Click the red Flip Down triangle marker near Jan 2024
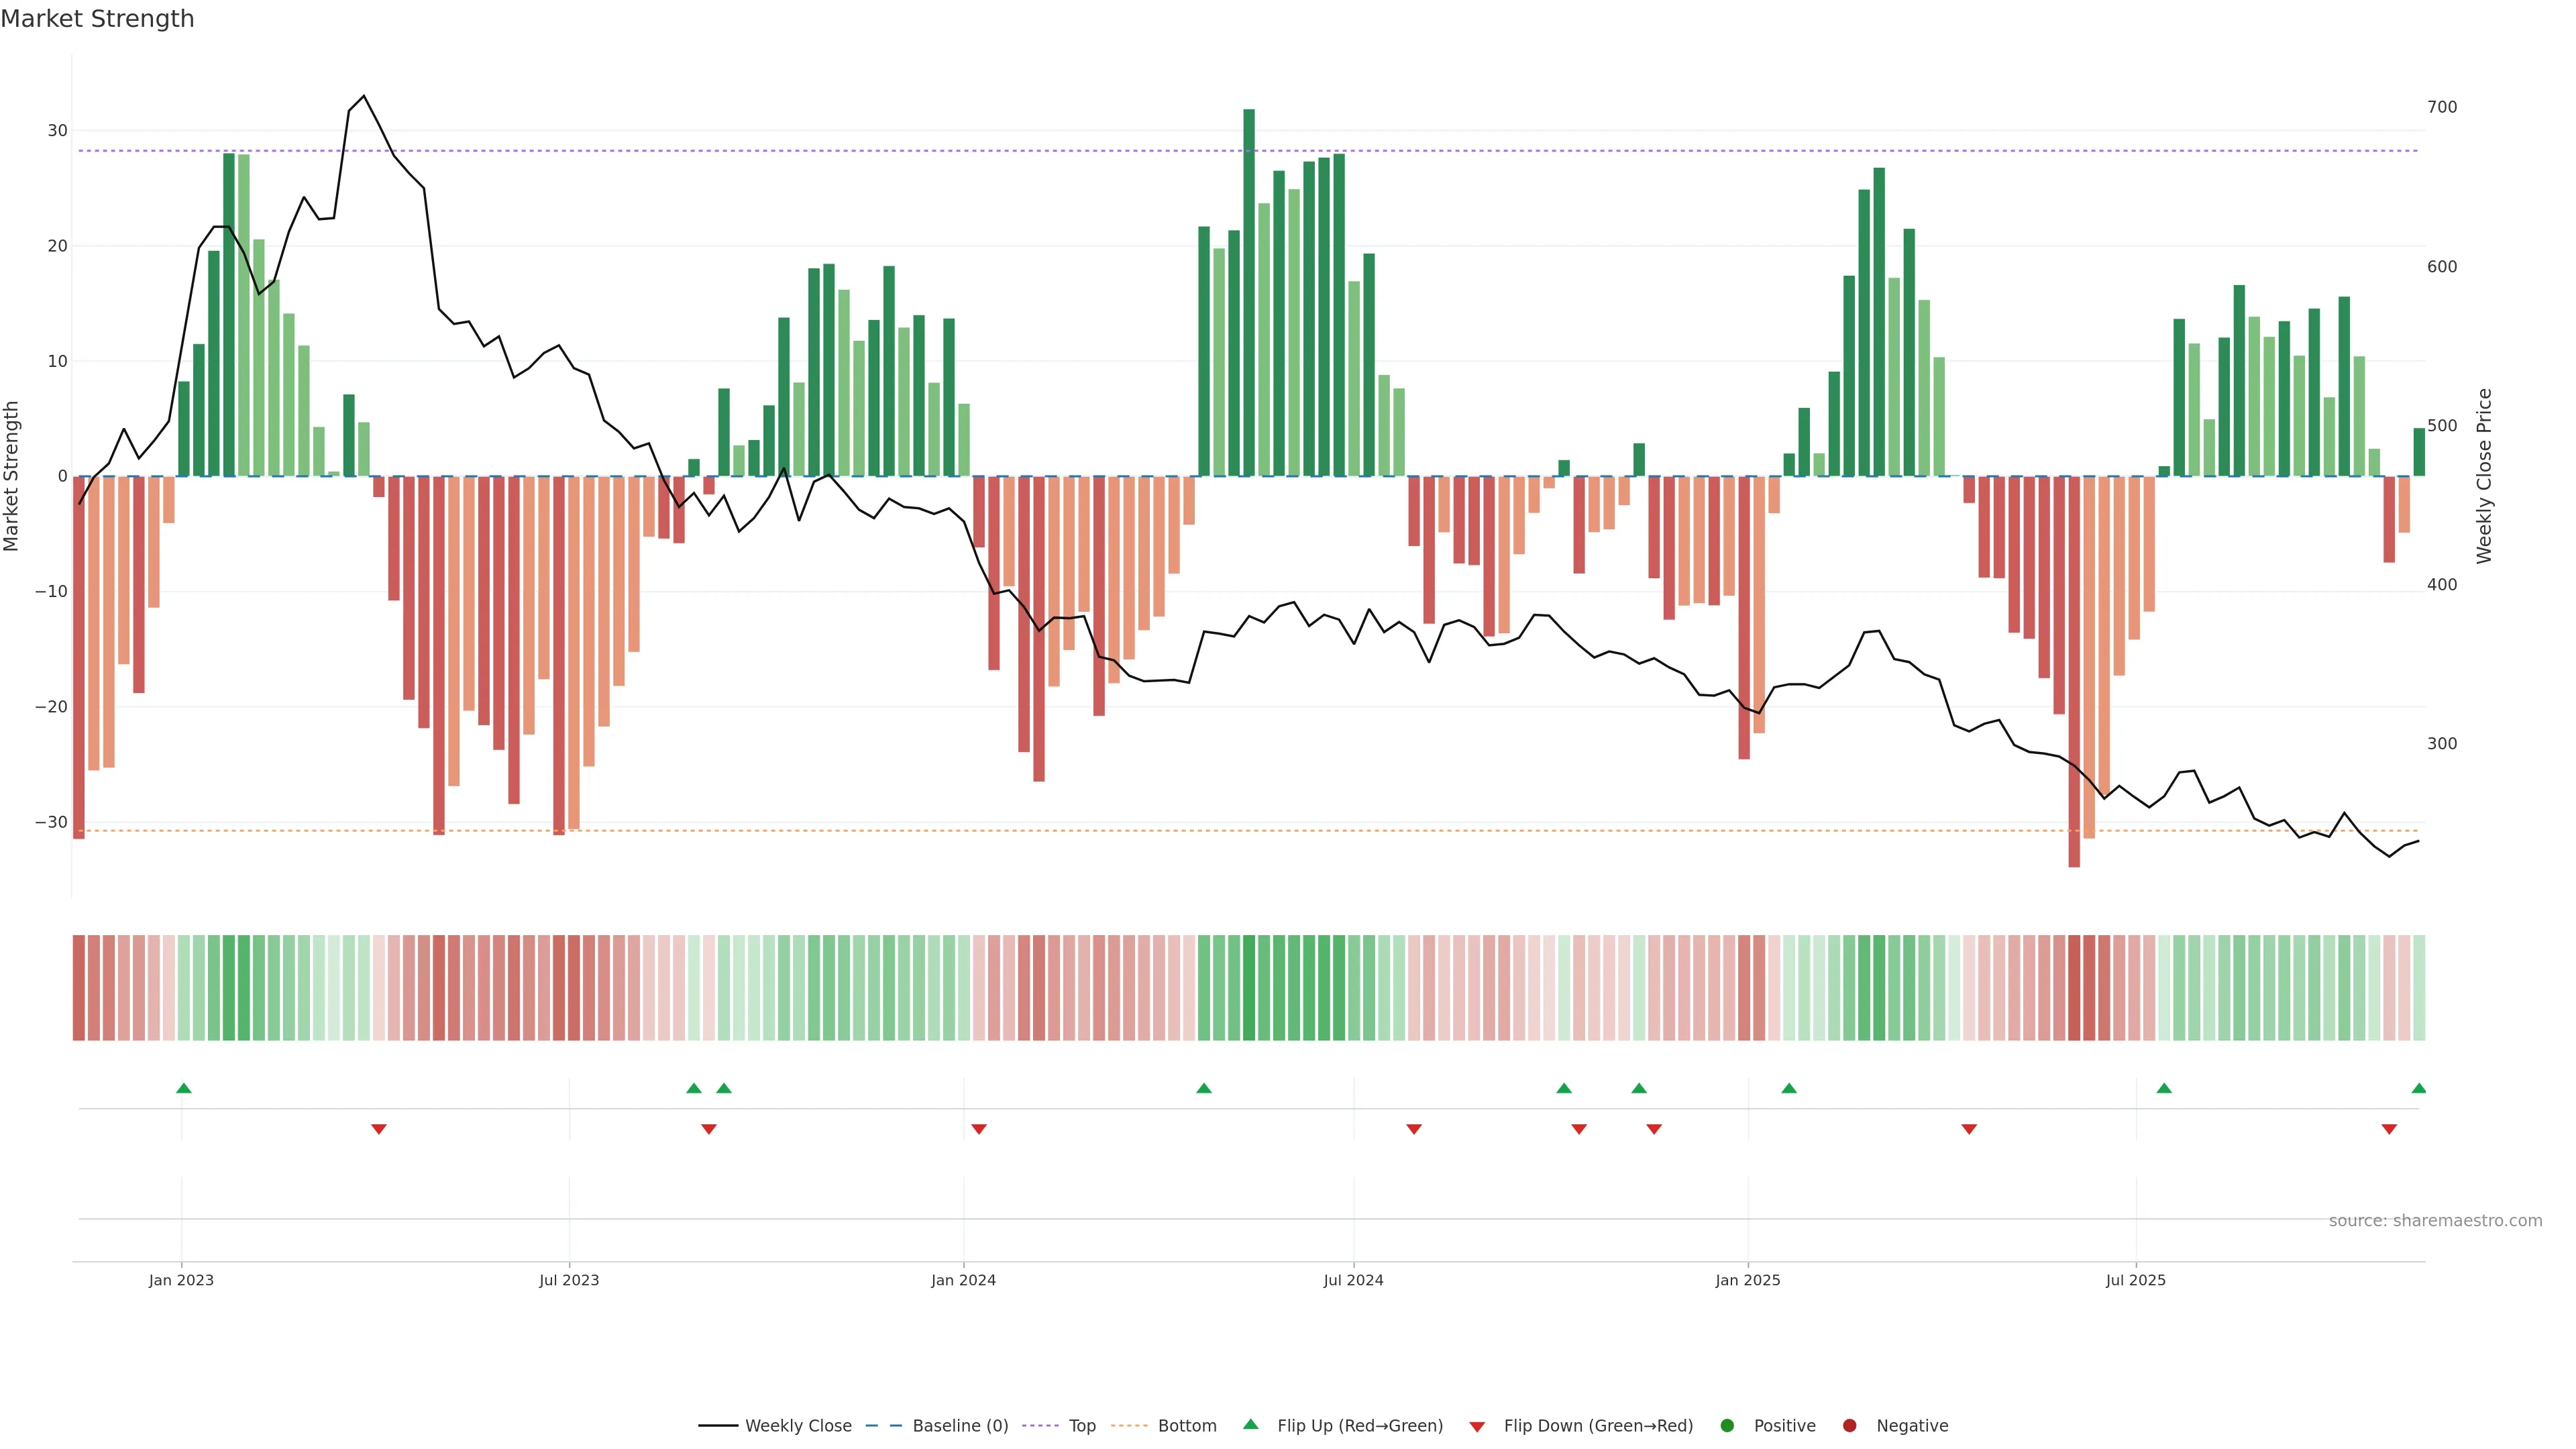The image size is (2576, 1449). click(x=979, y=1129)
